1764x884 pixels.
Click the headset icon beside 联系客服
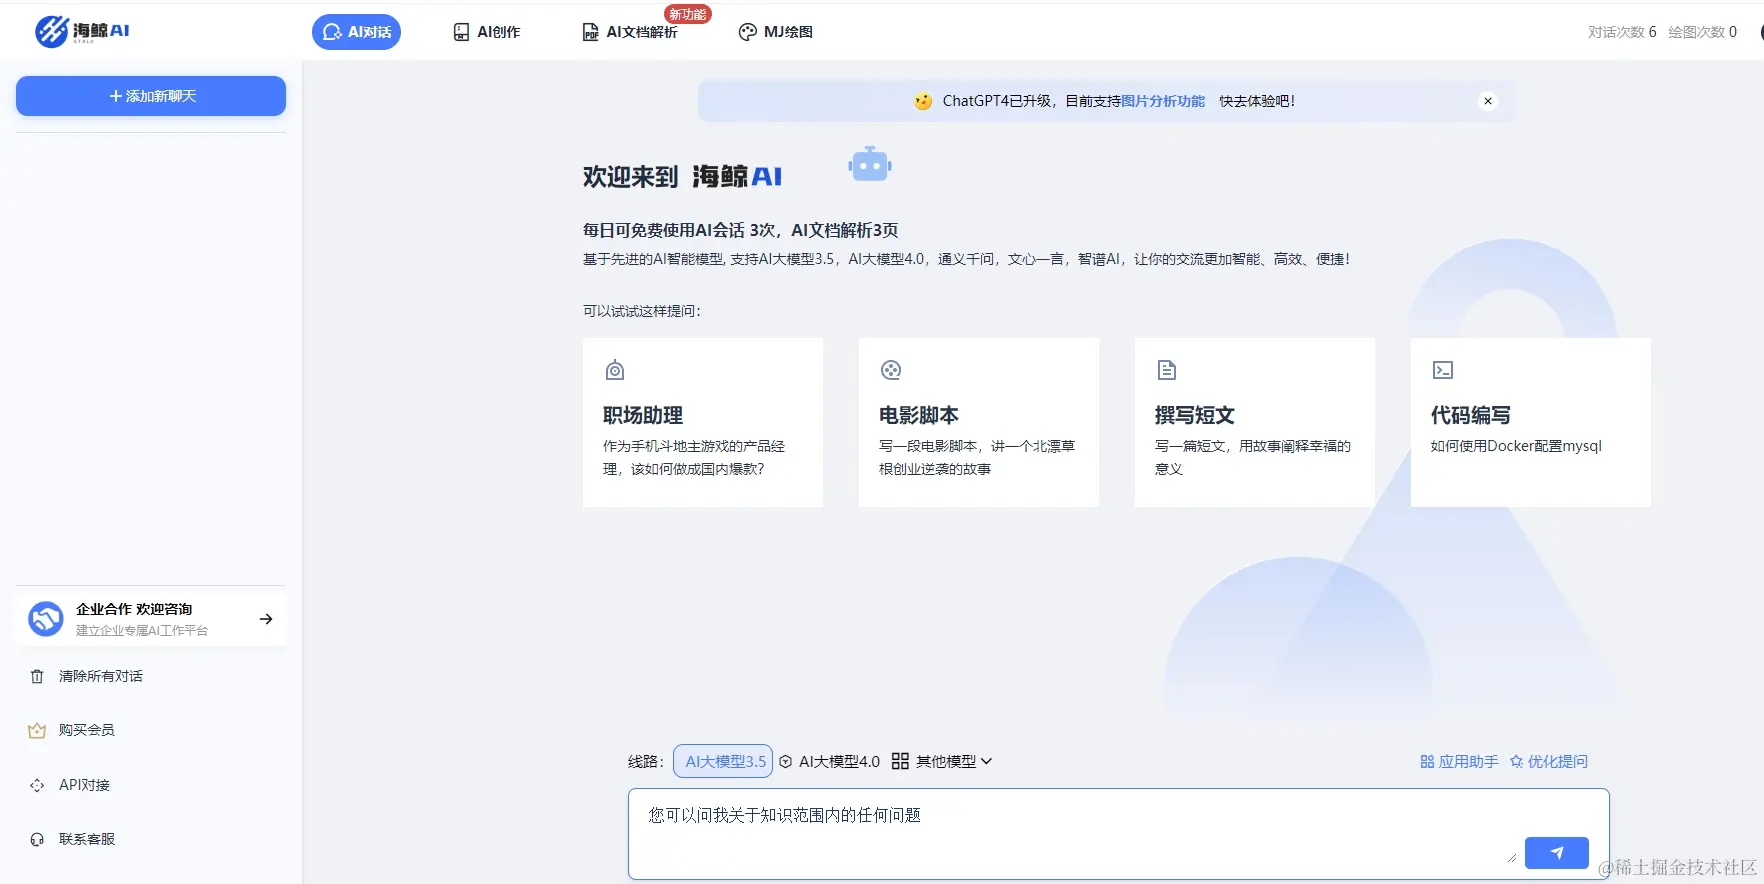(37, 840)
